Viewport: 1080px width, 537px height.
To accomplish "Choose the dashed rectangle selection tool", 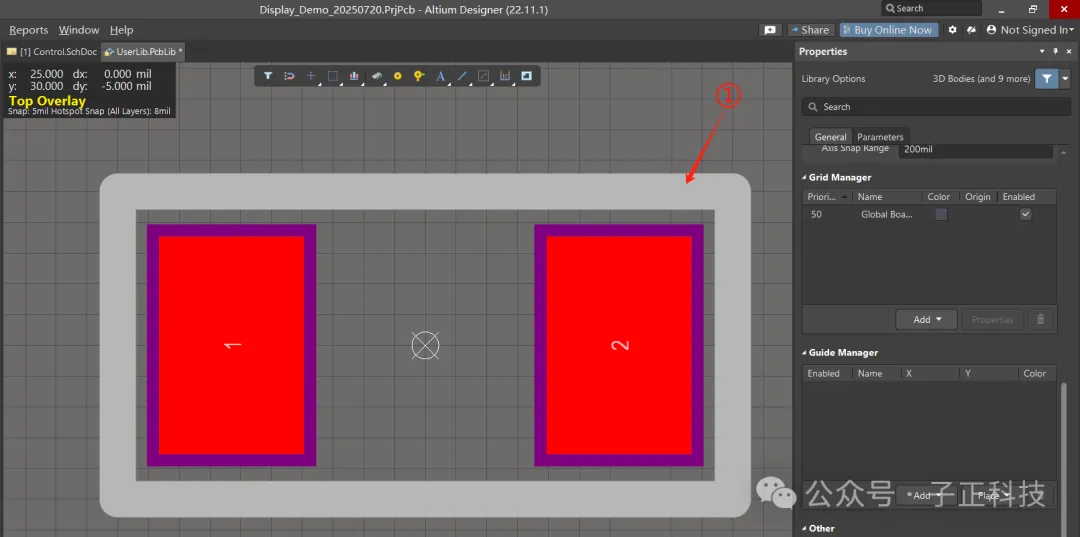I will [333, 76].
